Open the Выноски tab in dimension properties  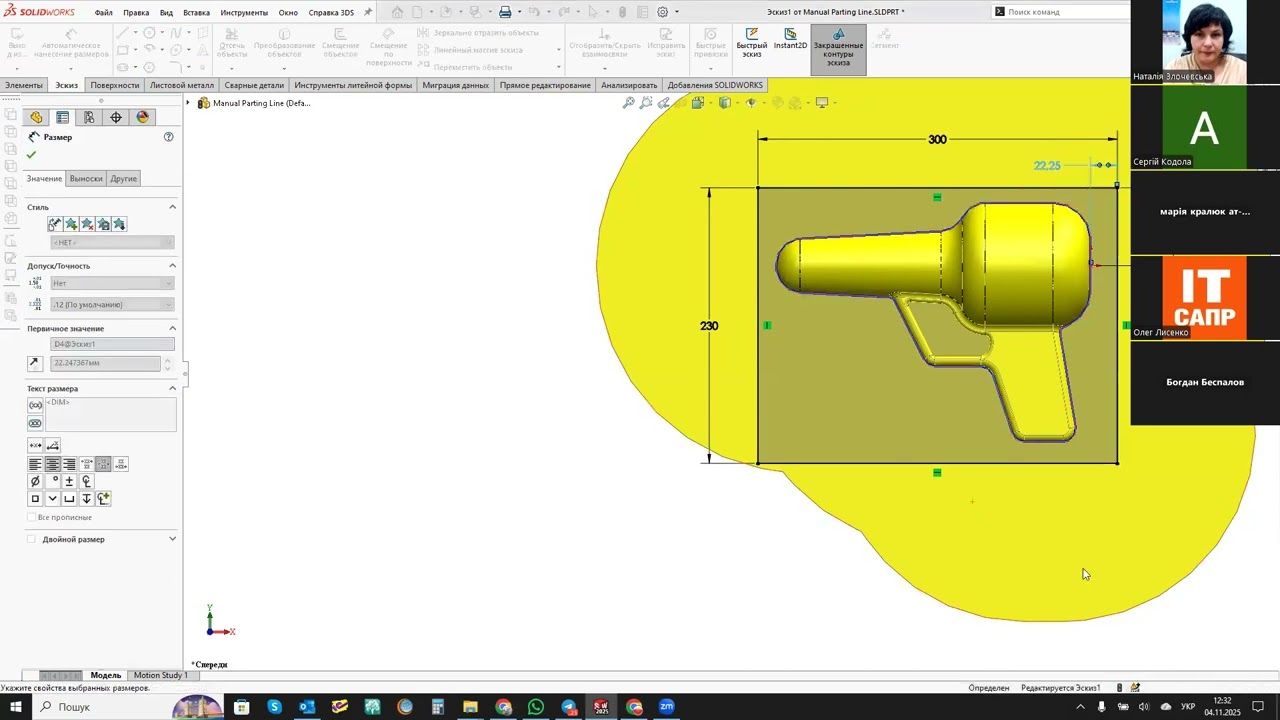(x=86, y=178)
